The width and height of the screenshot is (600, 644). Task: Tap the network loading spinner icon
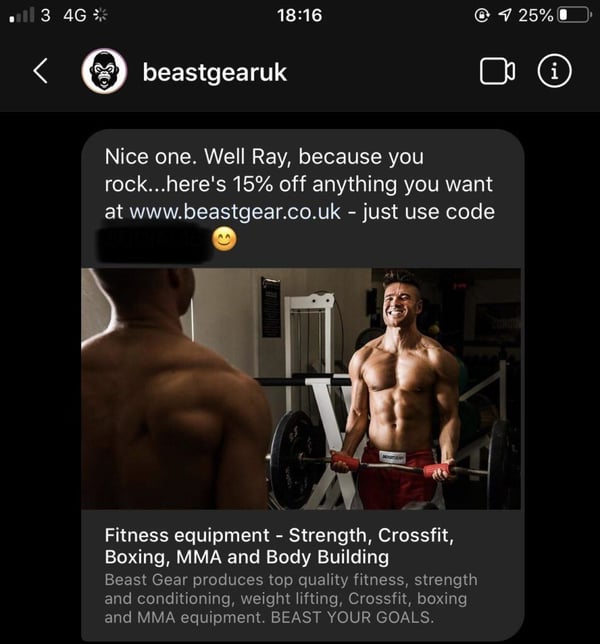(x=100, y=15)
